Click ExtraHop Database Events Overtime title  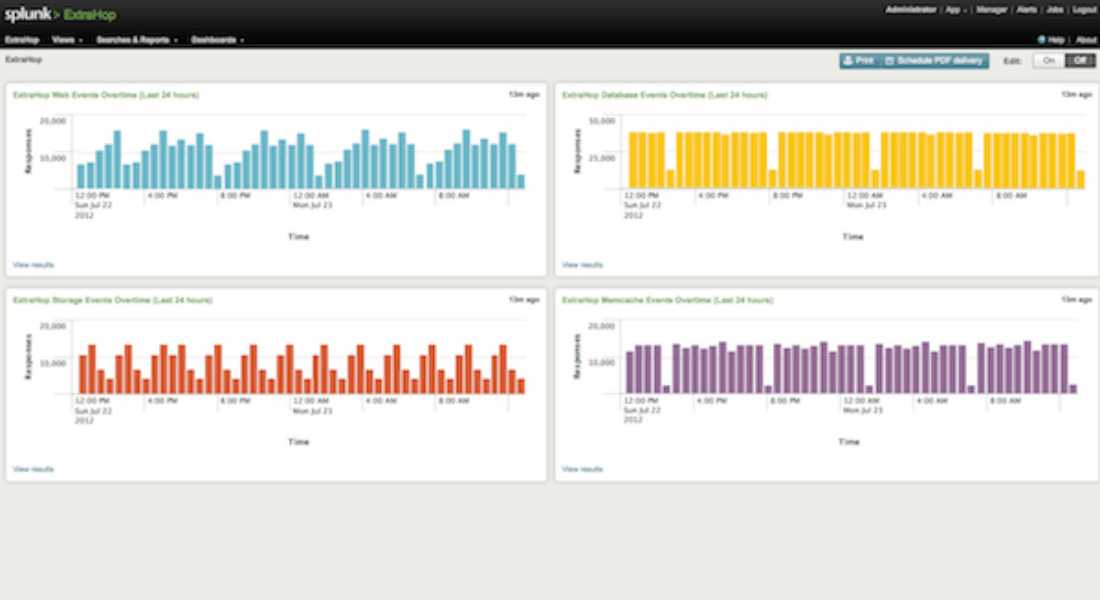664,95
